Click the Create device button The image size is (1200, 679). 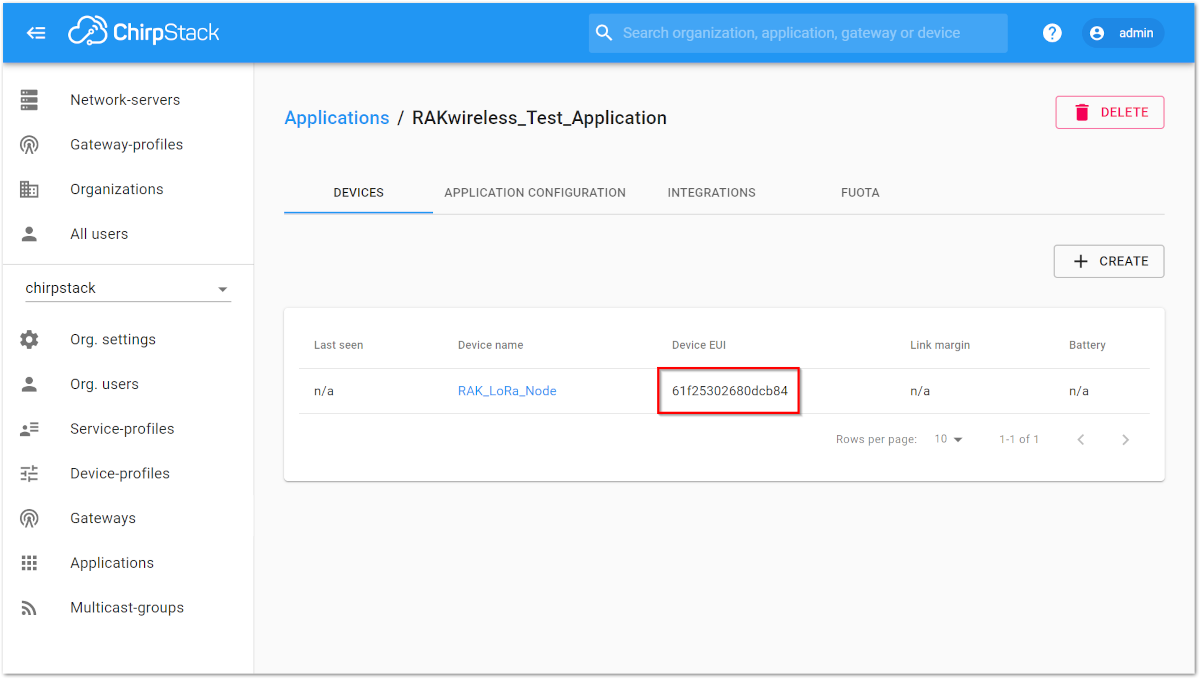1109,261
